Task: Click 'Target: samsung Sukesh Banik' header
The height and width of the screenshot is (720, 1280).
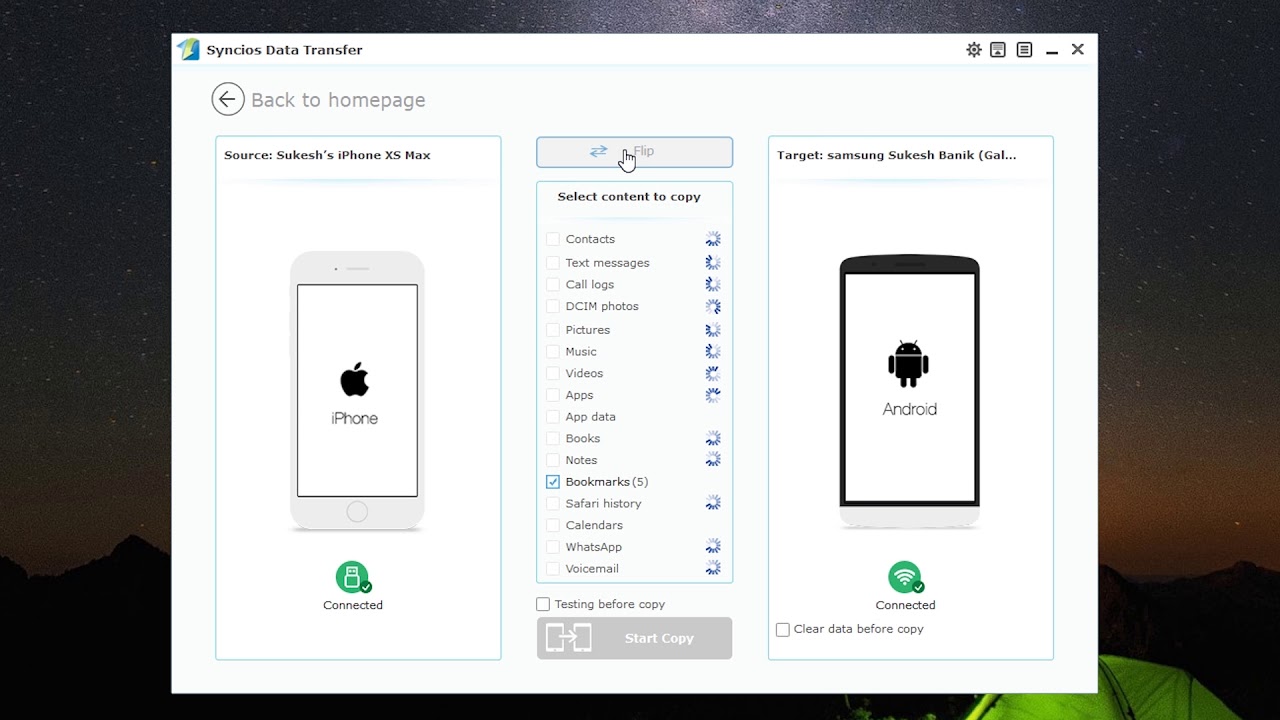Action: [x=897, y=155]
